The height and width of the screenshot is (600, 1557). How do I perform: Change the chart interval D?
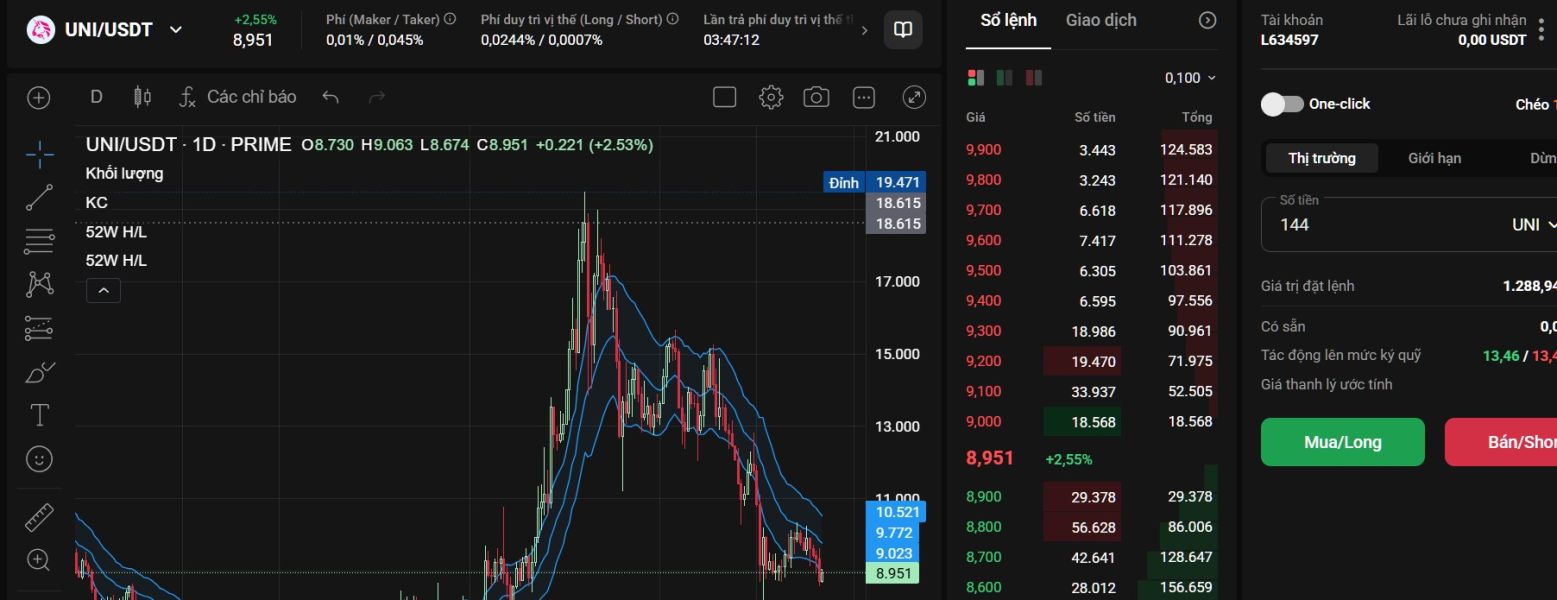[x=96, y=97]
